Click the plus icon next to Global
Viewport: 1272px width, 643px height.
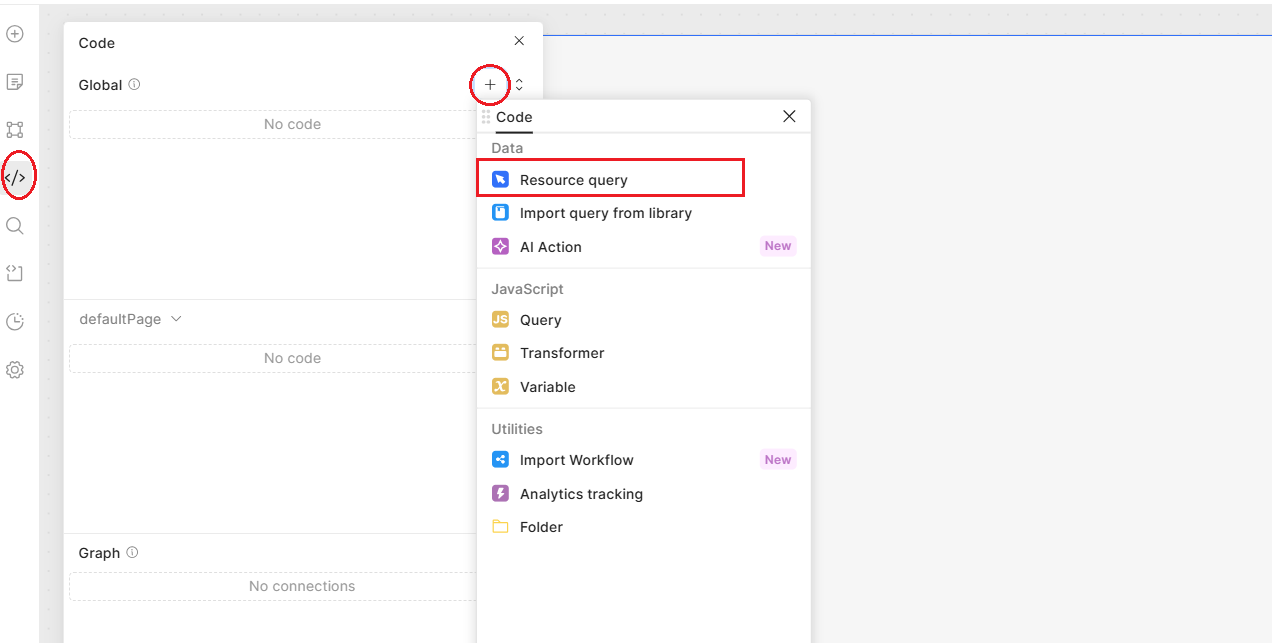(490, 85)
